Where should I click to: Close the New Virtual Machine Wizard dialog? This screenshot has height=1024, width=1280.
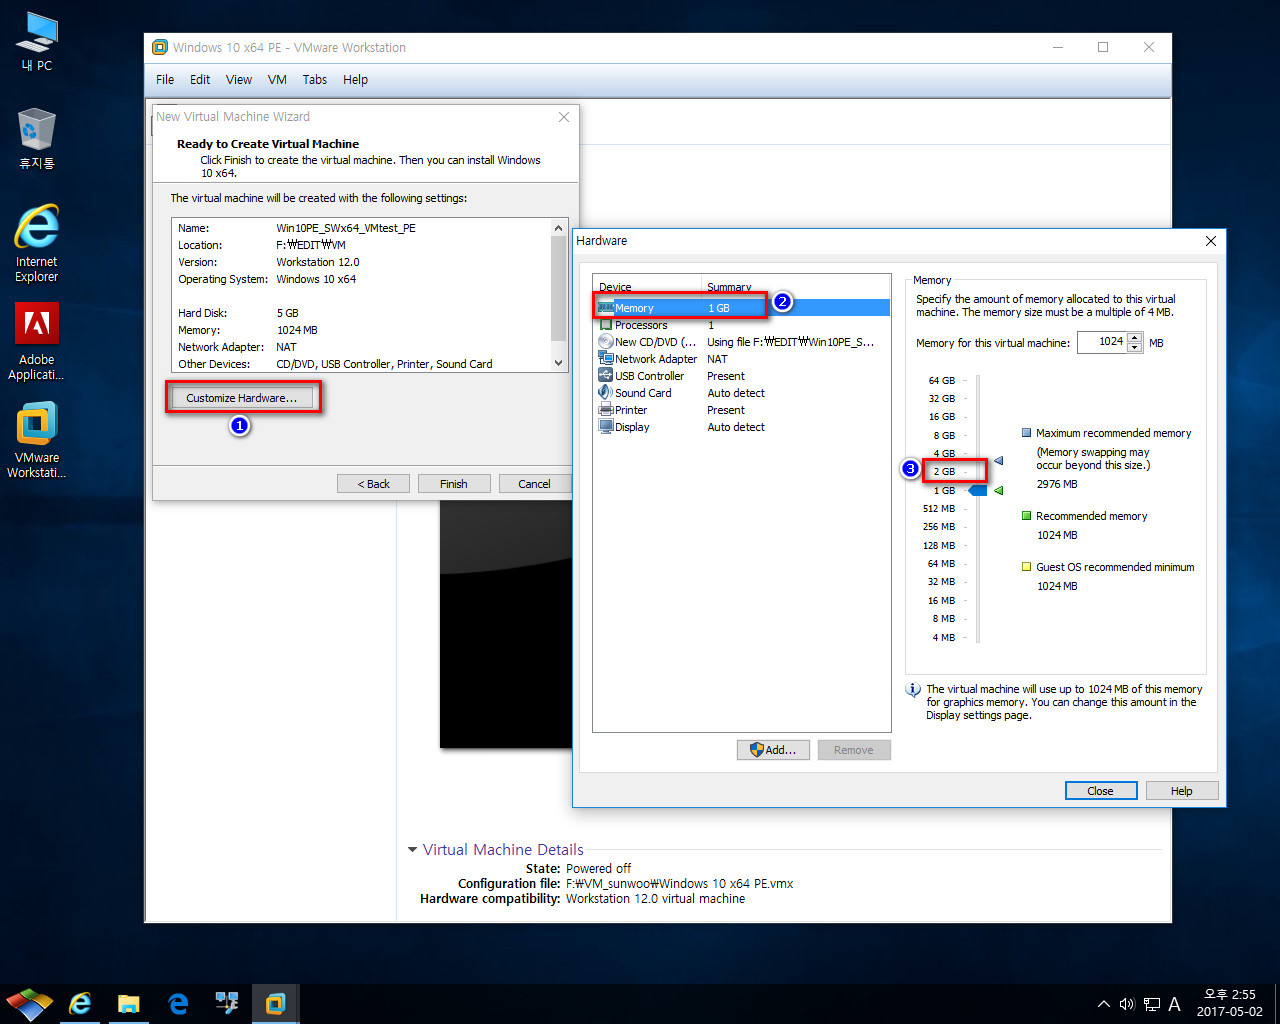[x=564, y=117]
